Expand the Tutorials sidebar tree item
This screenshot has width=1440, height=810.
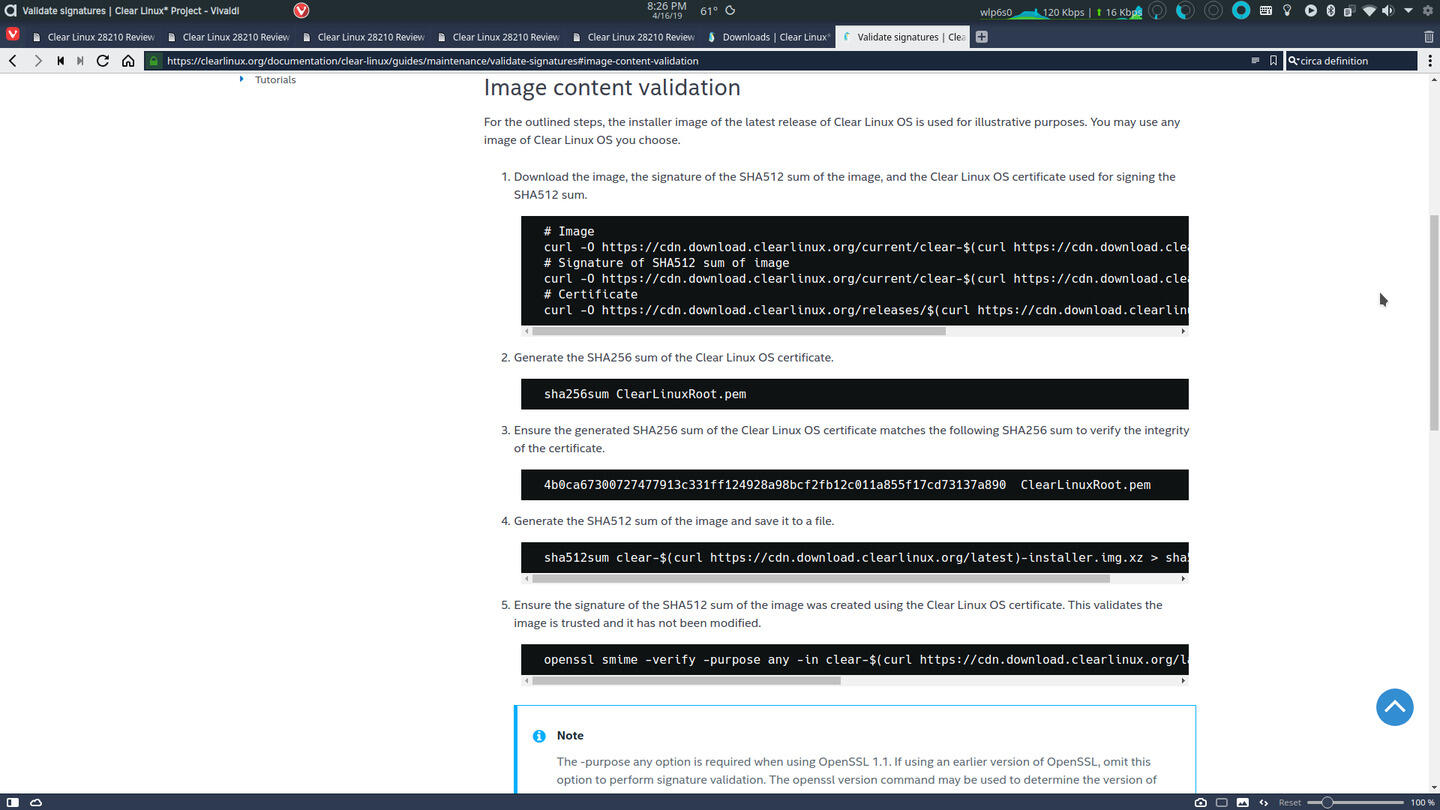click(x=242, y=79)
